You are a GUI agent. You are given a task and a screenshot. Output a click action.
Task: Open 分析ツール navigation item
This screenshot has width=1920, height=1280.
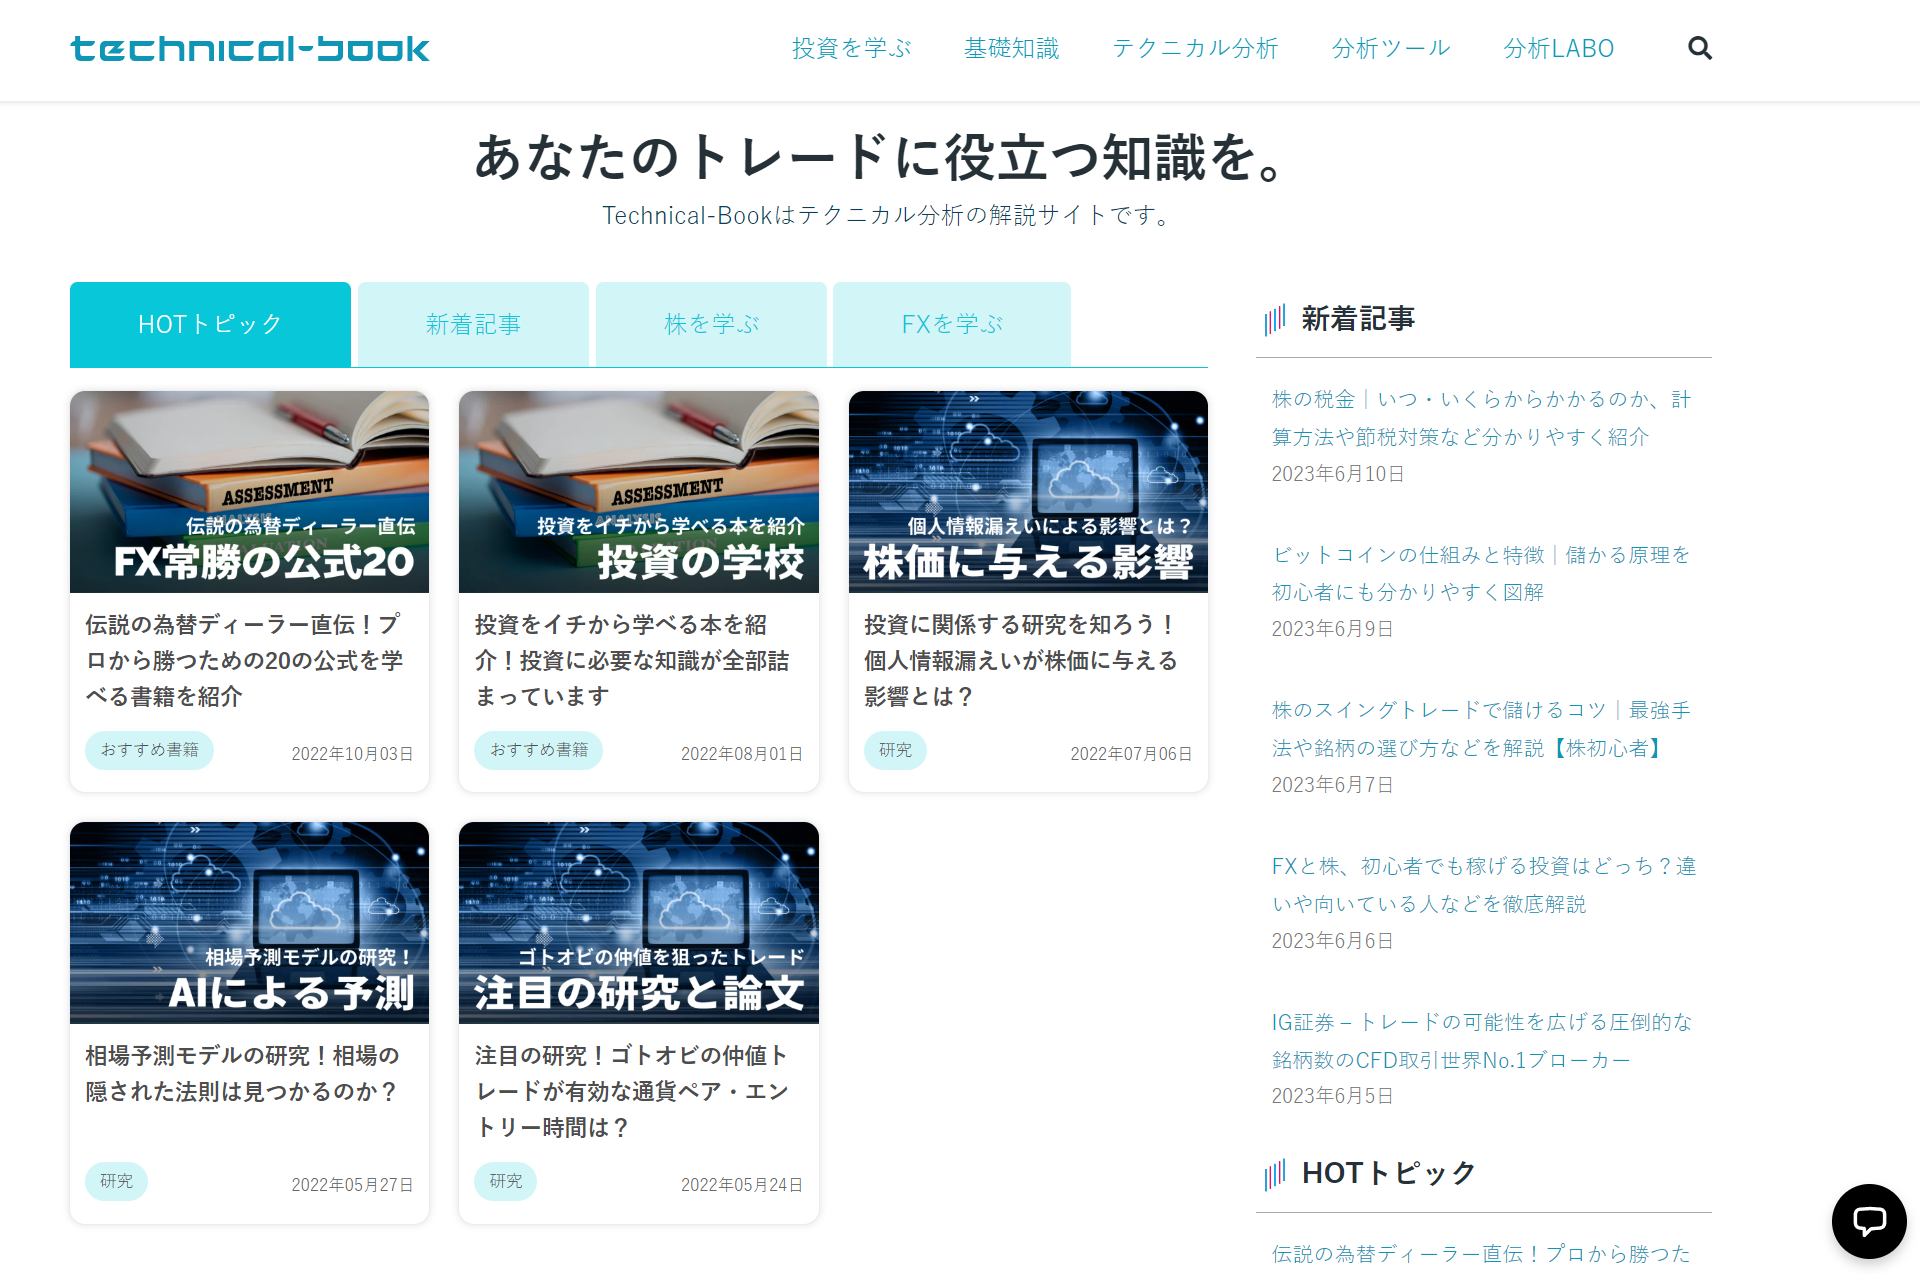(1390, 48)
